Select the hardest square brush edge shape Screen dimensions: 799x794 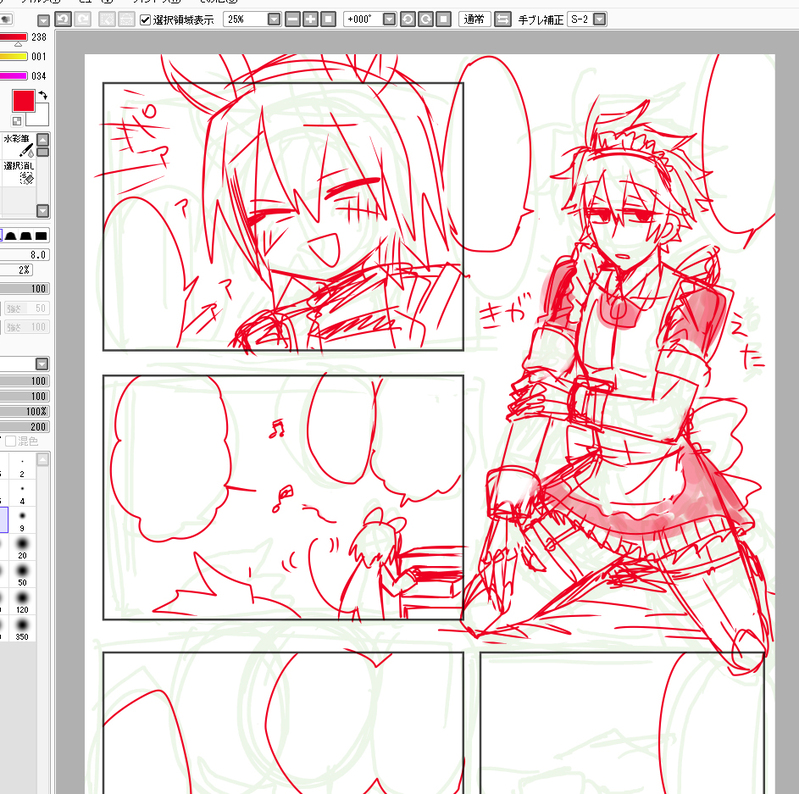click(41, 236)
